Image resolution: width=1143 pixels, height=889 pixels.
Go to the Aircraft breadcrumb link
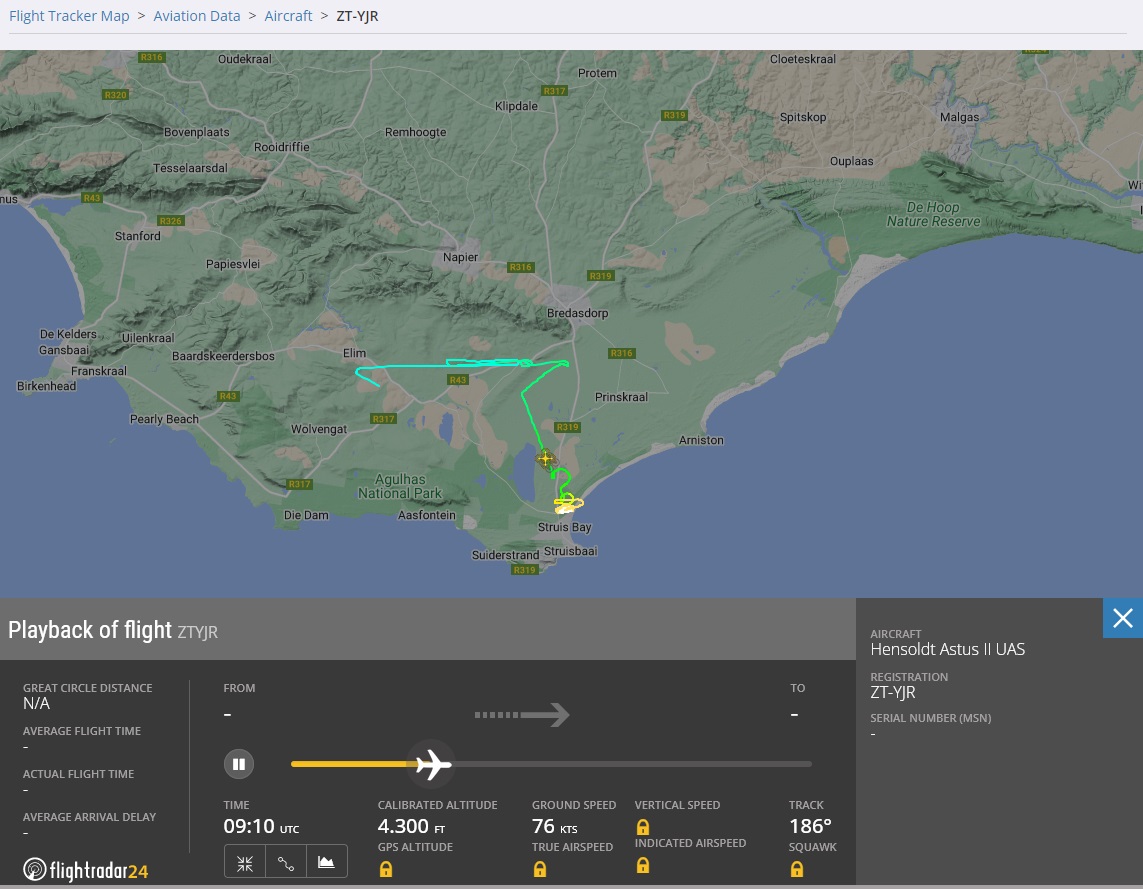pyautogui.click(x=288, y=16)
